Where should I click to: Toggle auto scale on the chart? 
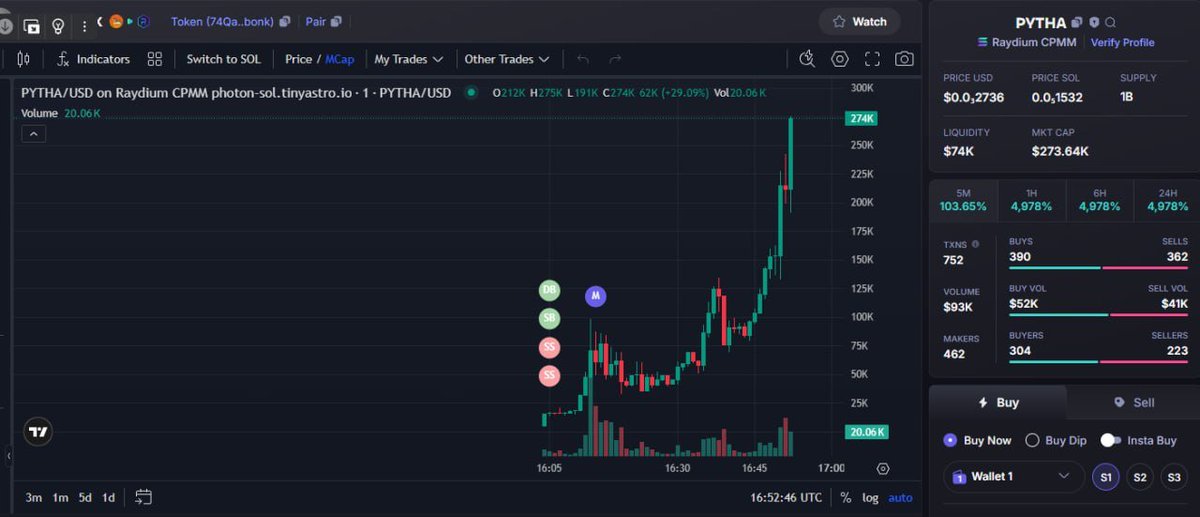pos(900,497)
